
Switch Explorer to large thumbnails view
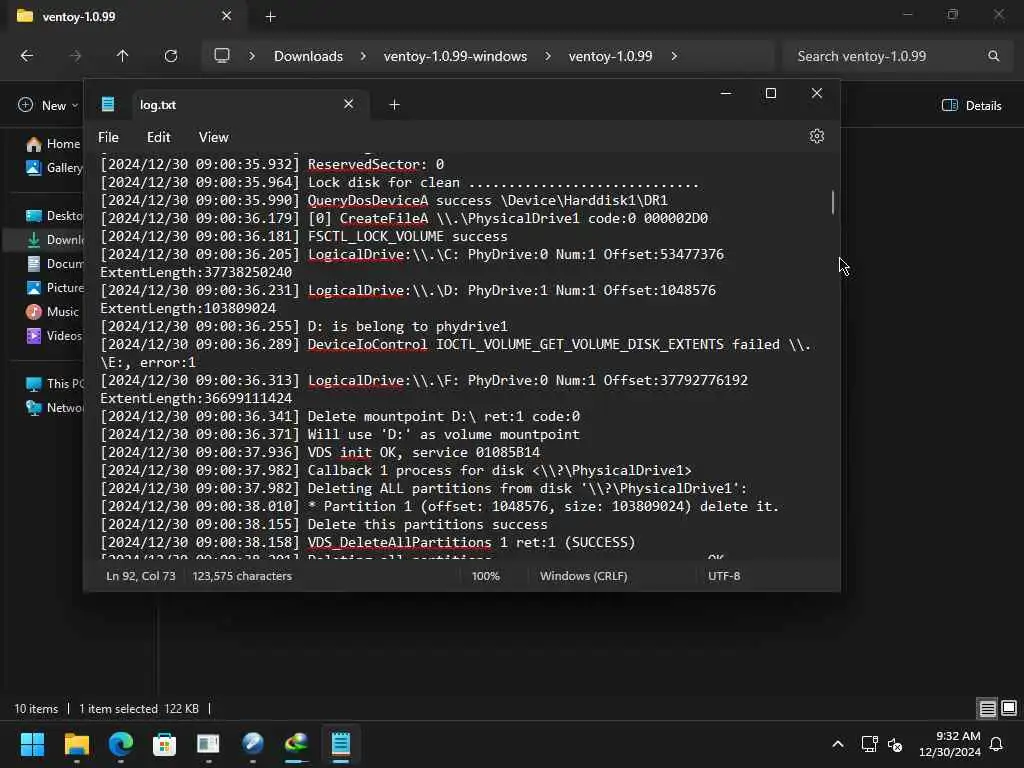(1009, 708)
